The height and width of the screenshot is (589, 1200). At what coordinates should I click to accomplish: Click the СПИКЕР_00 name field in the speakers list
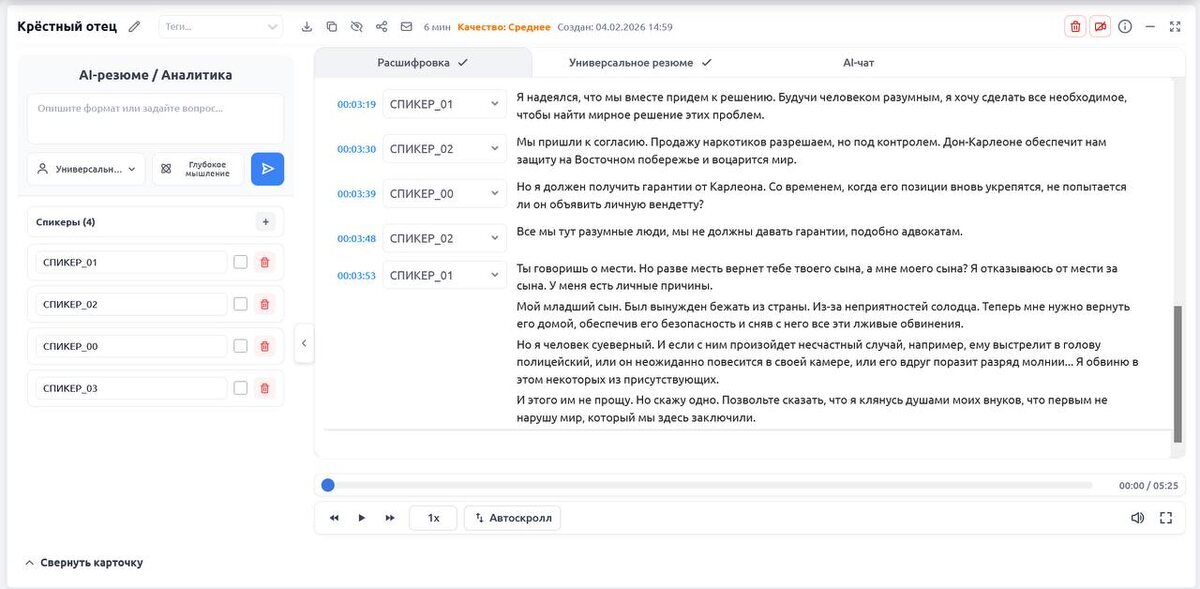(131, 346)
